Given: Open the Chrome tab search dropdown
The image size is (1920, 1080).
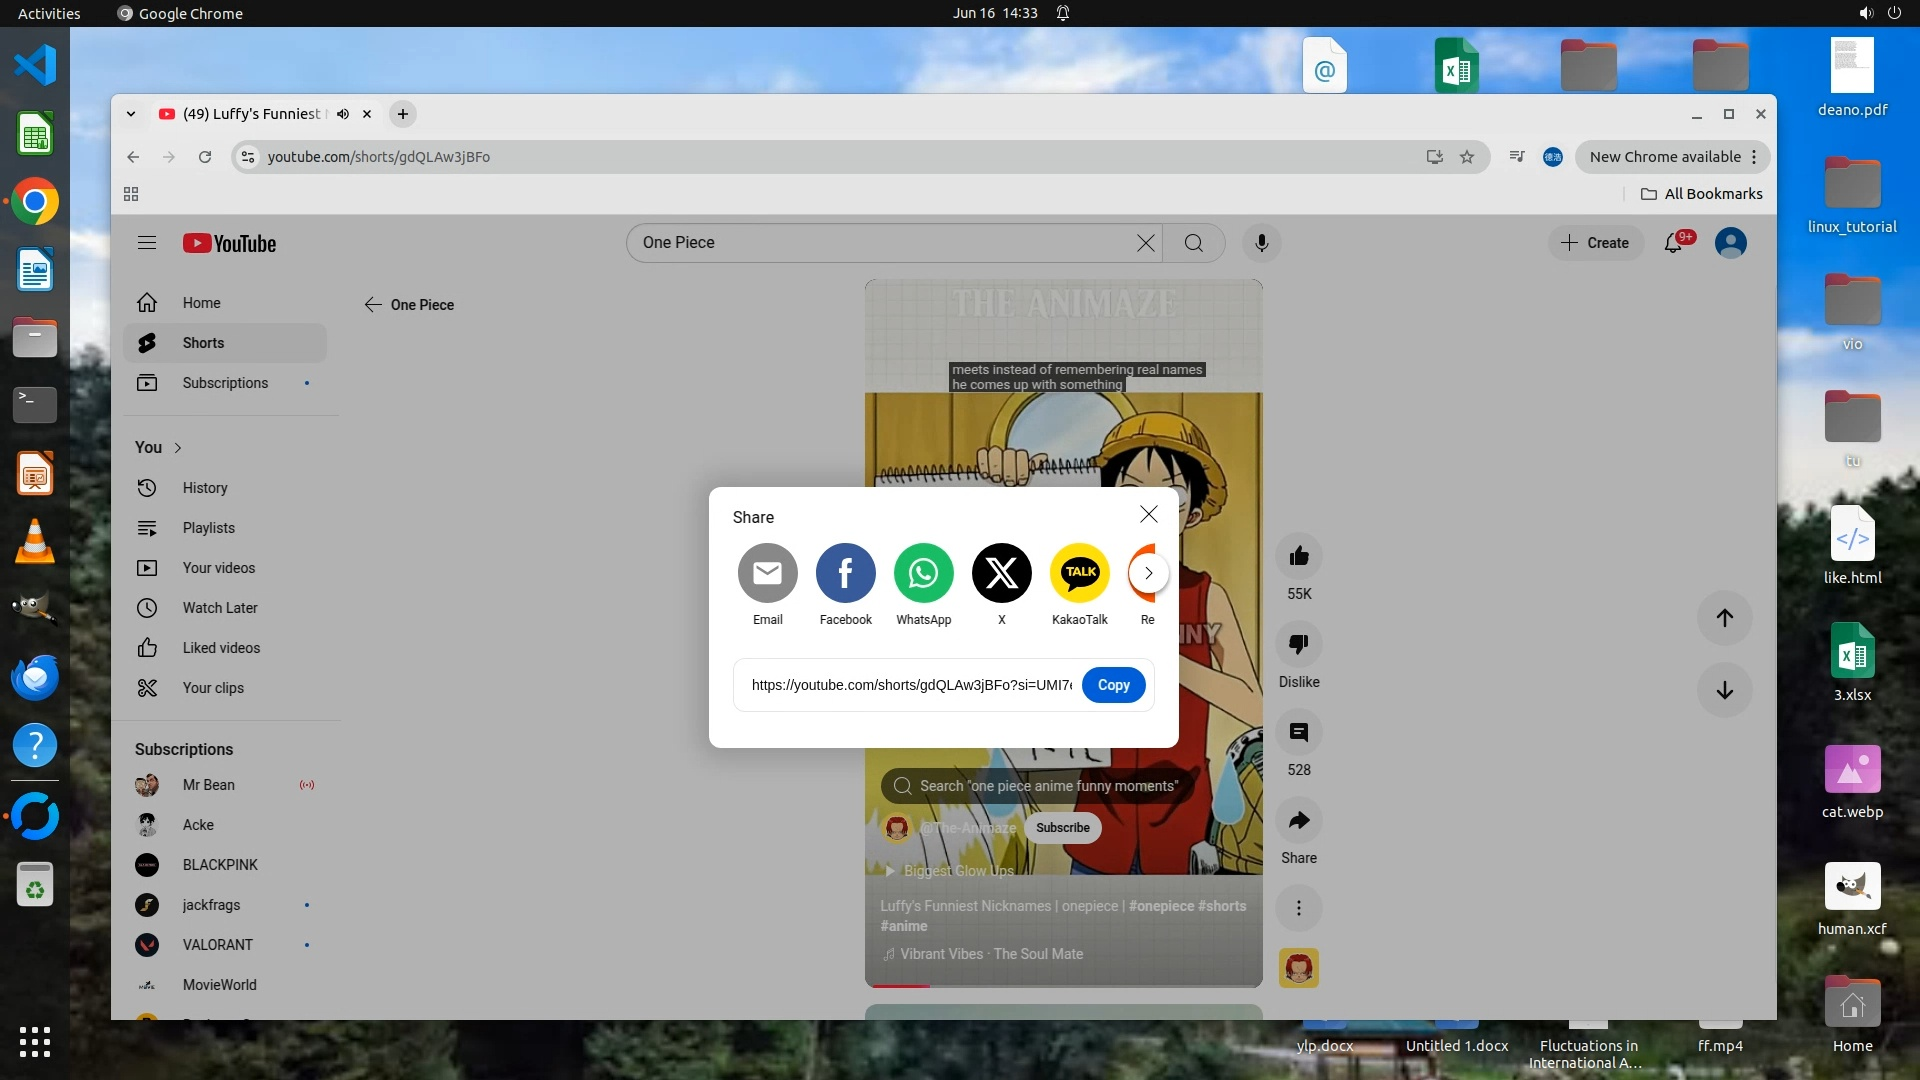Looking at the screenshot, I should [x=131, y=114].
